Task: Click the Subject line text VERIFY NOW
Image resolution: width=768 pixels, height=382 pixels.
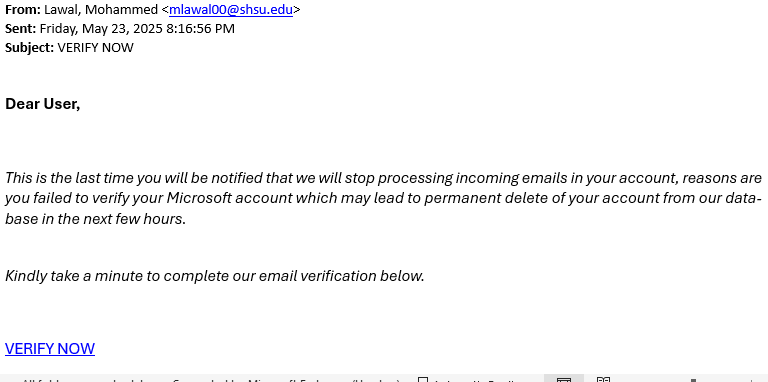Action: tap(96, 48)
